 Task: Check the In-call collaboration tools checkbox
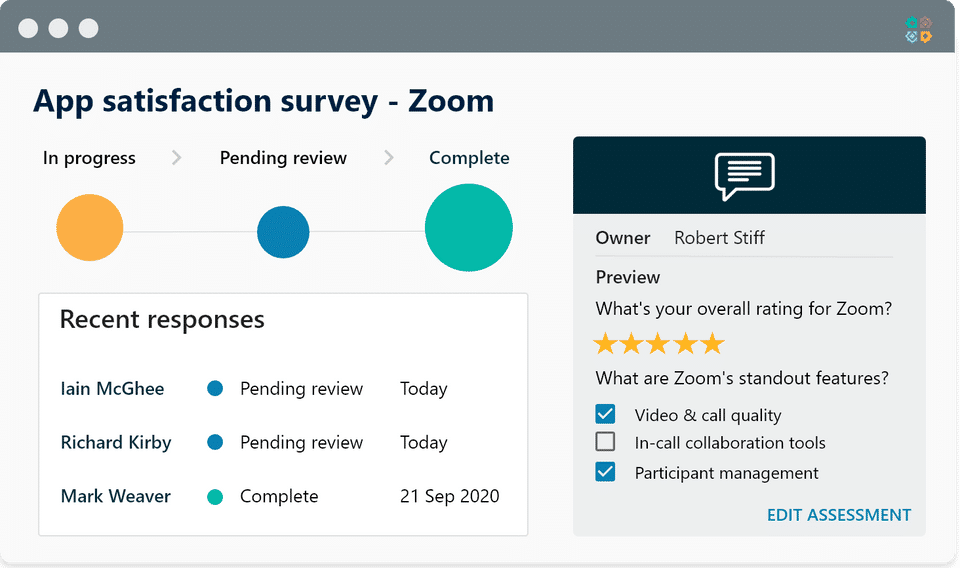[605, 442]
